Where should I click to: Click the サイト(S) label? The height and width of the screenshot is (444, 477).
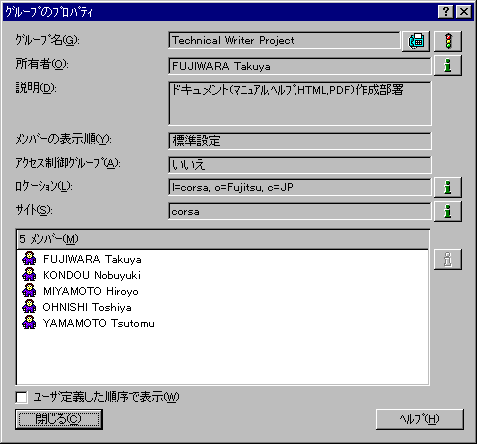coord(34,210)
